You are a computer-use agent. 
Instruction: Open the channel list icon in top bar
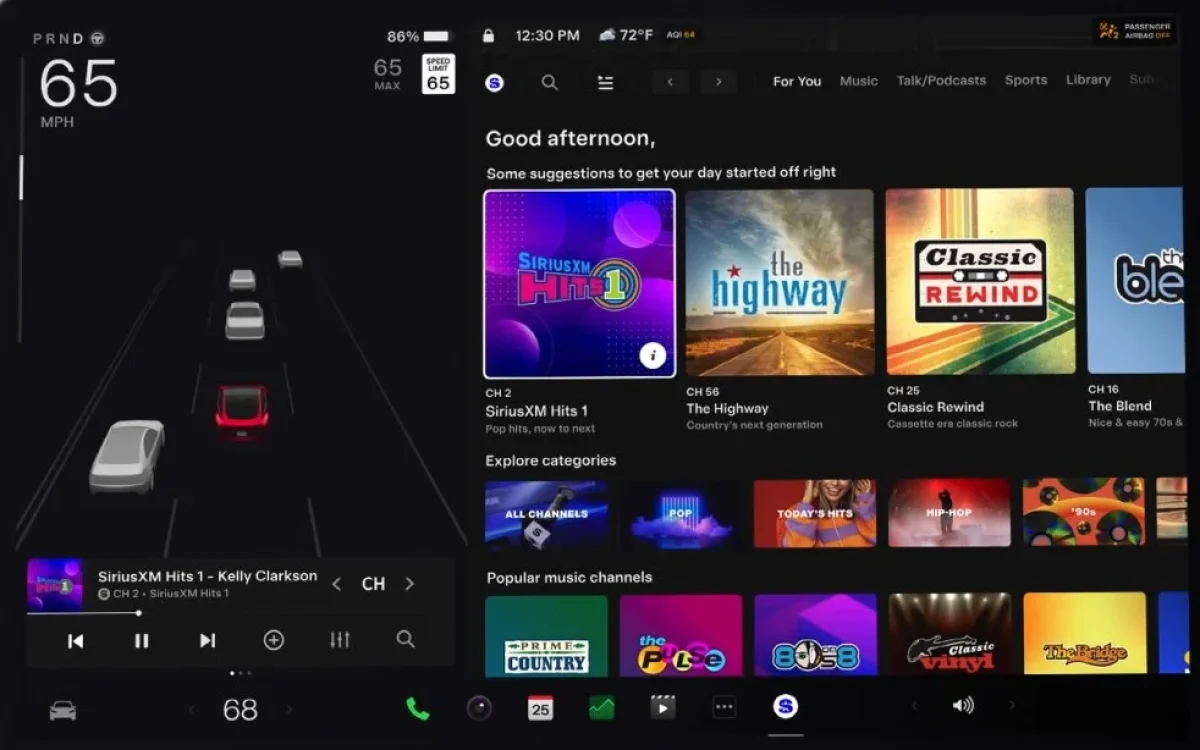click(606, 83)
